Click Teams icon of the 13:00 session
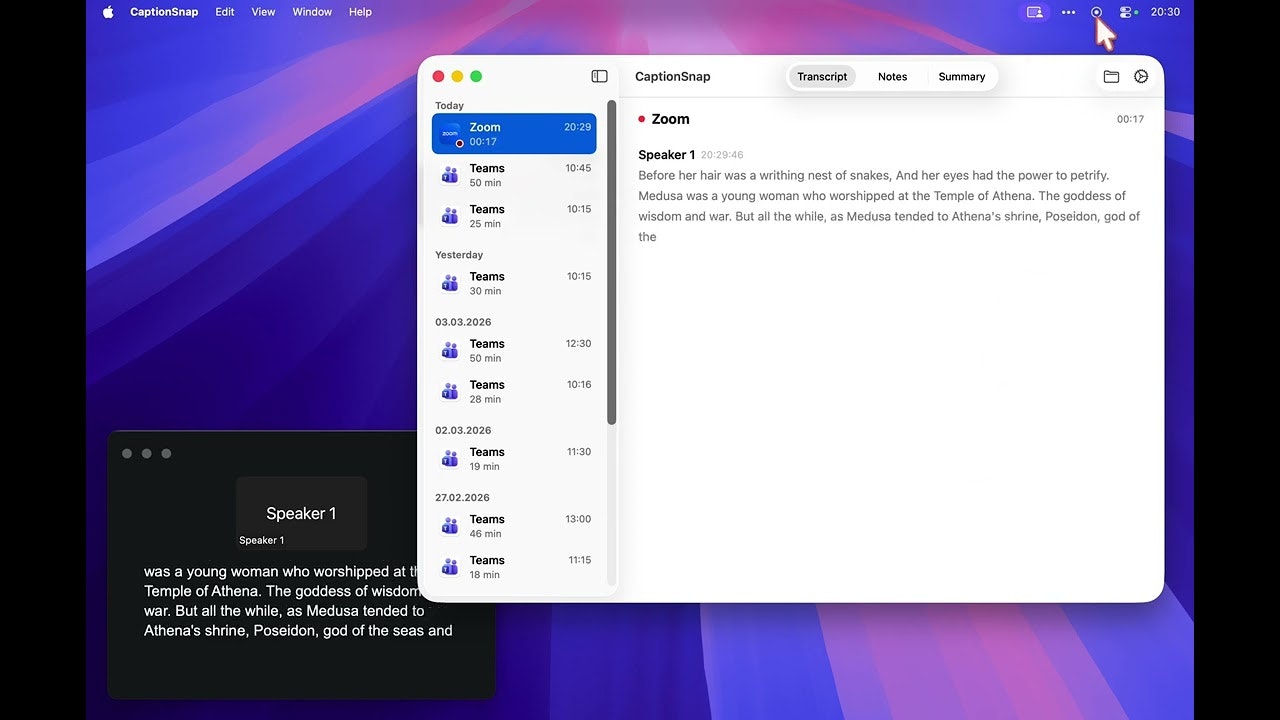 (450, 526)
